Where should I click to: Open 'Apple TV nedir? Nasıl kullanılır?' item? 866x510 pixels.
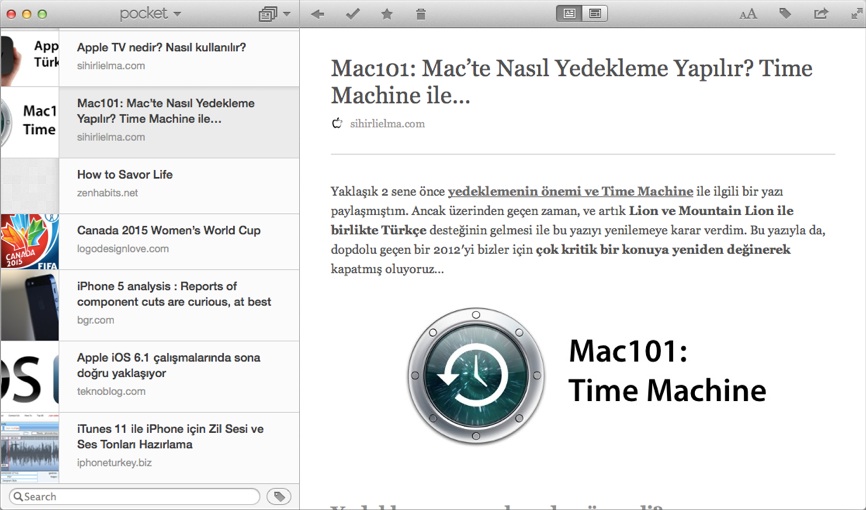pos(161,47)
